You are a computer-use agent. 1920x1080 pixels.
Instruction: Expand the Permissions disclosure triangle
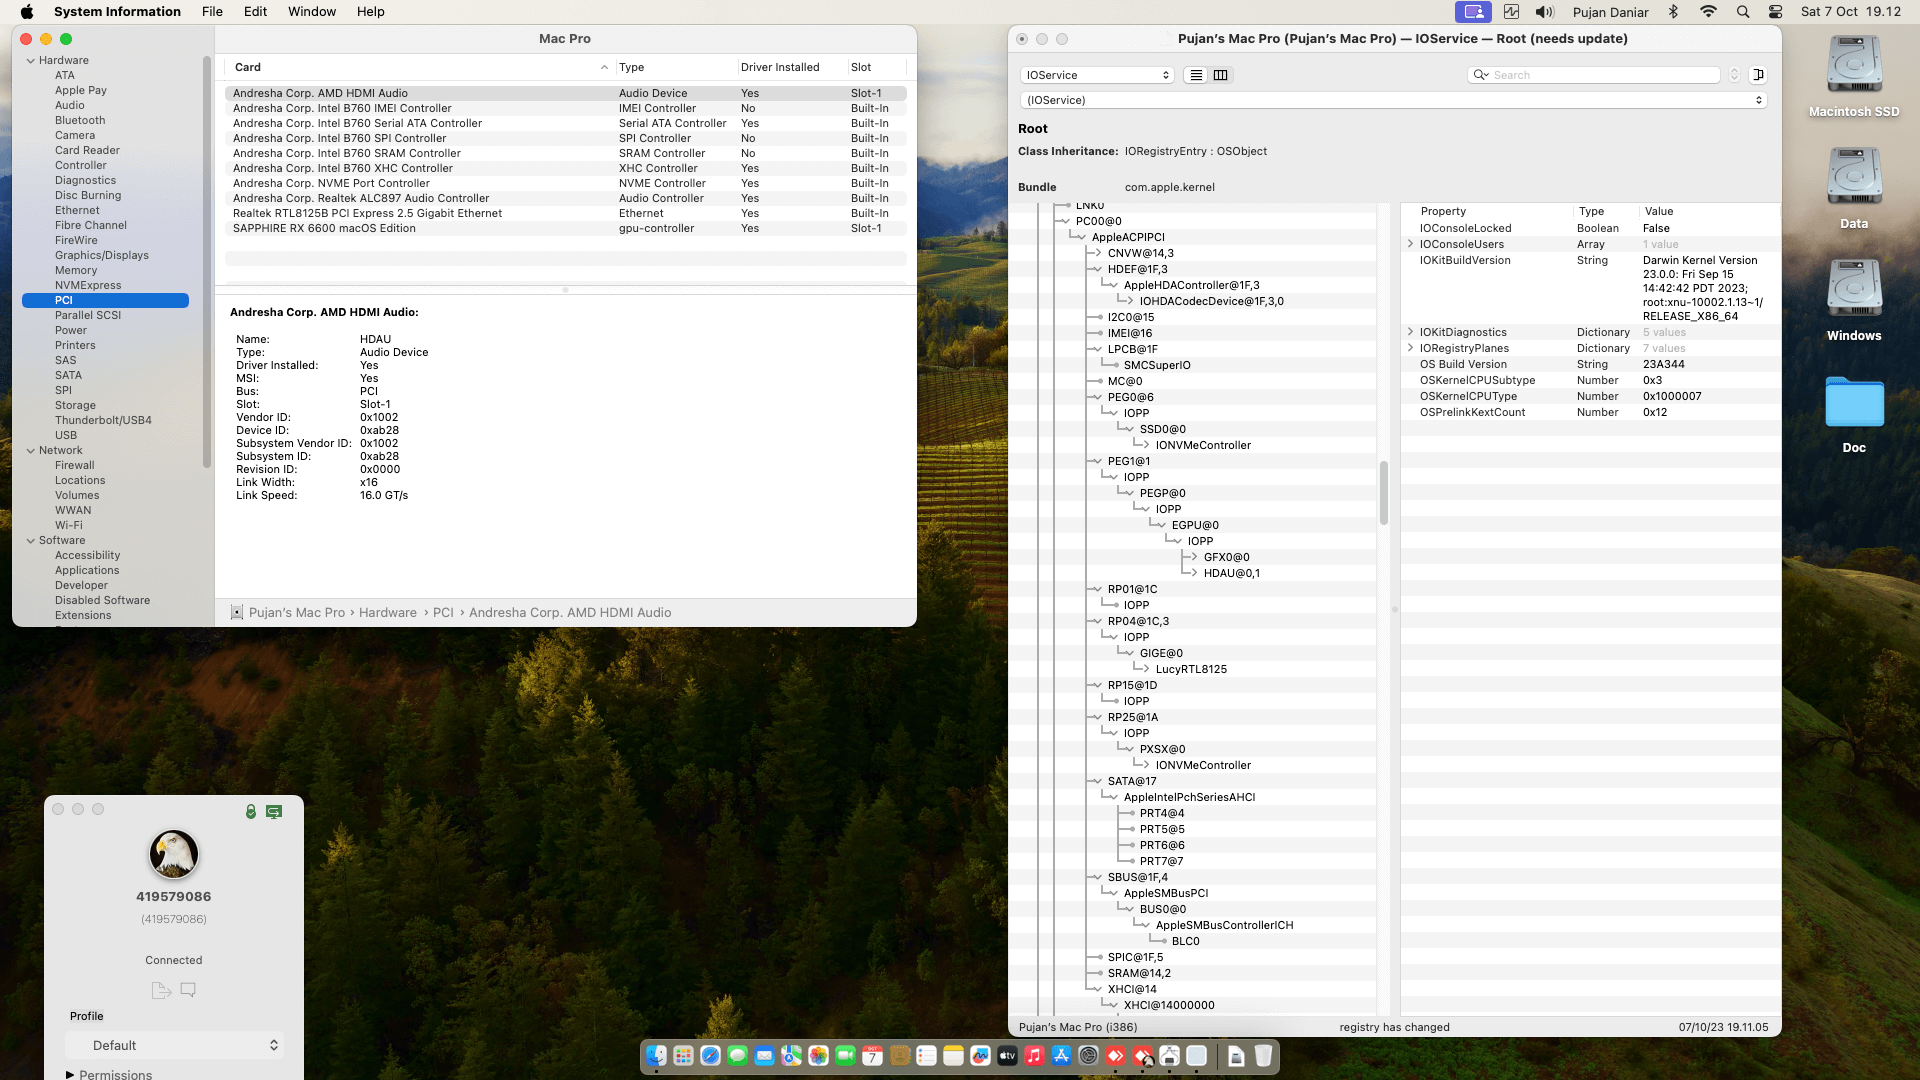click(70, 1074)
